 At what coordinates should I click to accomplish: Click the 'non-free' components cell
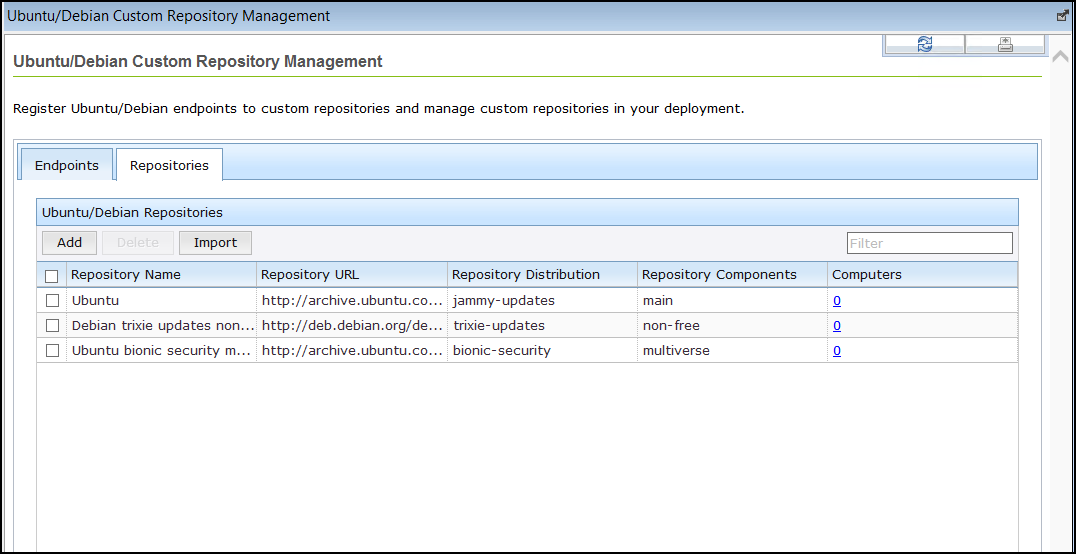pyautogui.click(x=732, y=325)
